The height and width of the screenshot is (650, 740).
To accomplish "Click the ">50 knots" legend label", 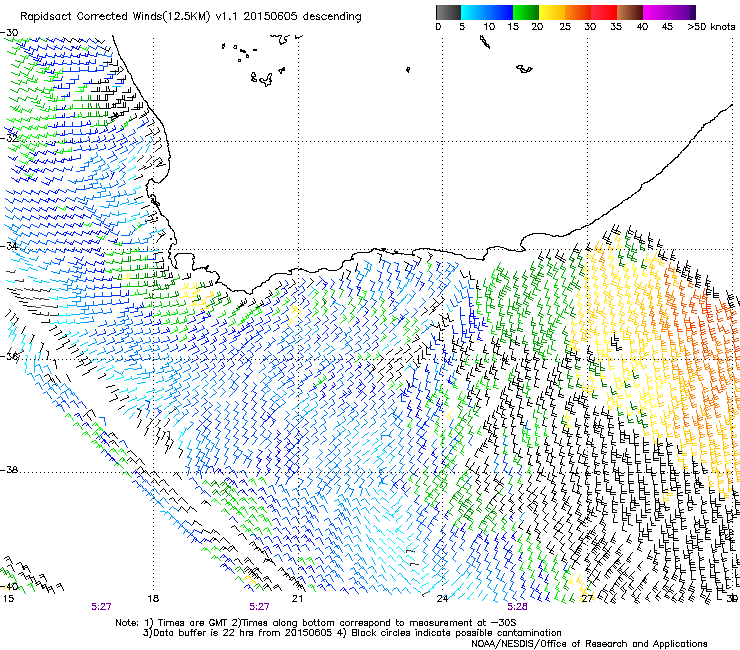I will coord(711,27).
